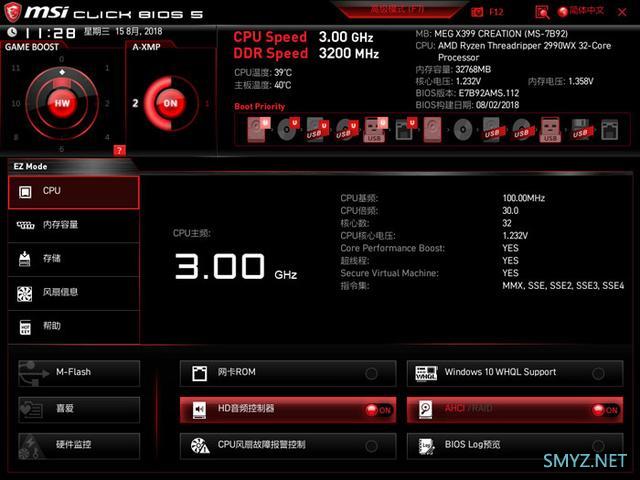
Task: Open the 内存容量 memory tab
Action: (x=73, y=225)
